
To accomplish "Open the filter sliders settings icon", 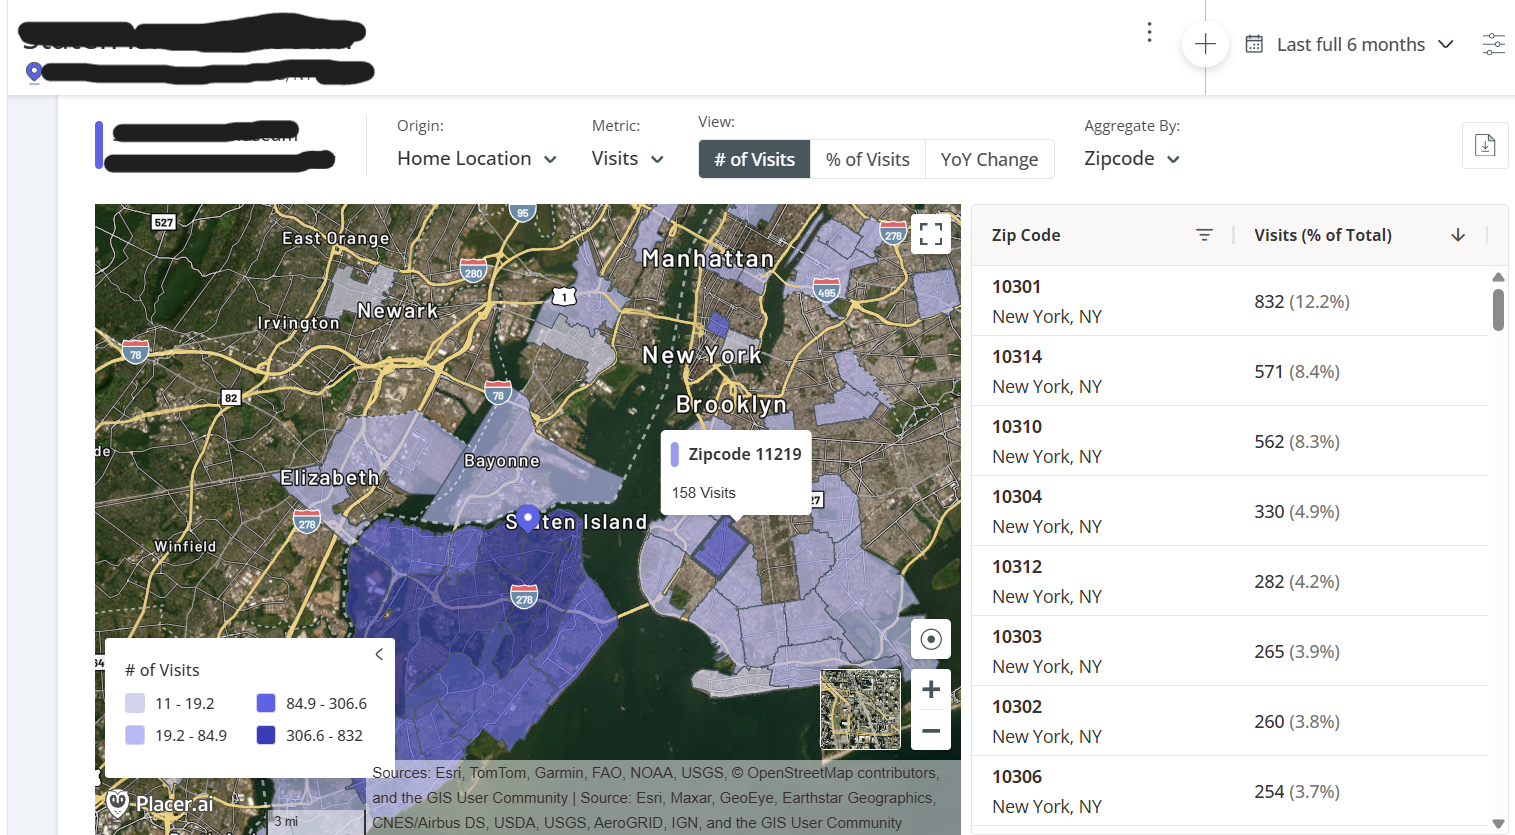I will point(1493,44).
